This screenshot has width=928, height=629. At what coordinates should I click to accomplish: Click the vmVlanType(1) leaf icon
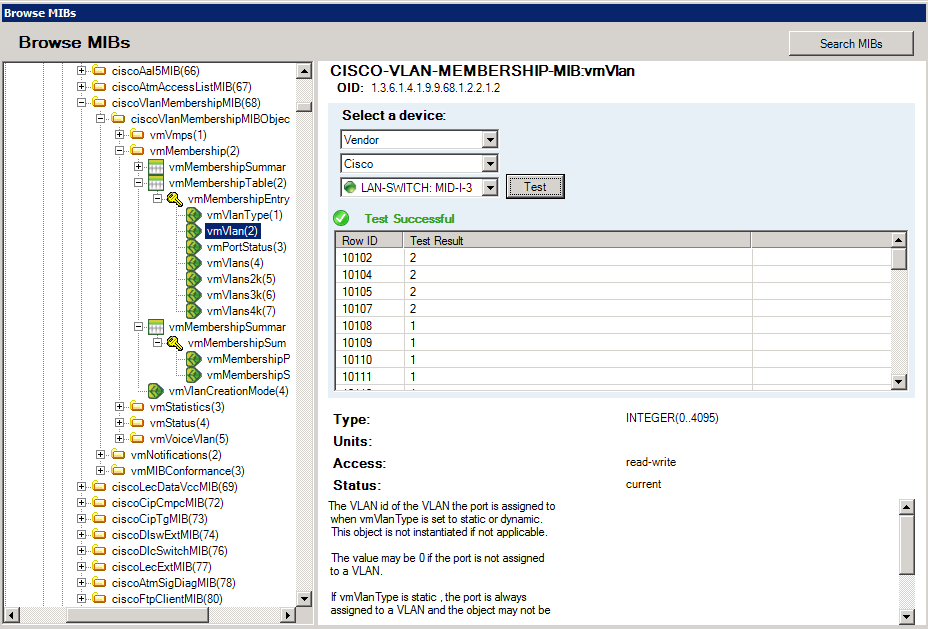[x=194, y=215]
